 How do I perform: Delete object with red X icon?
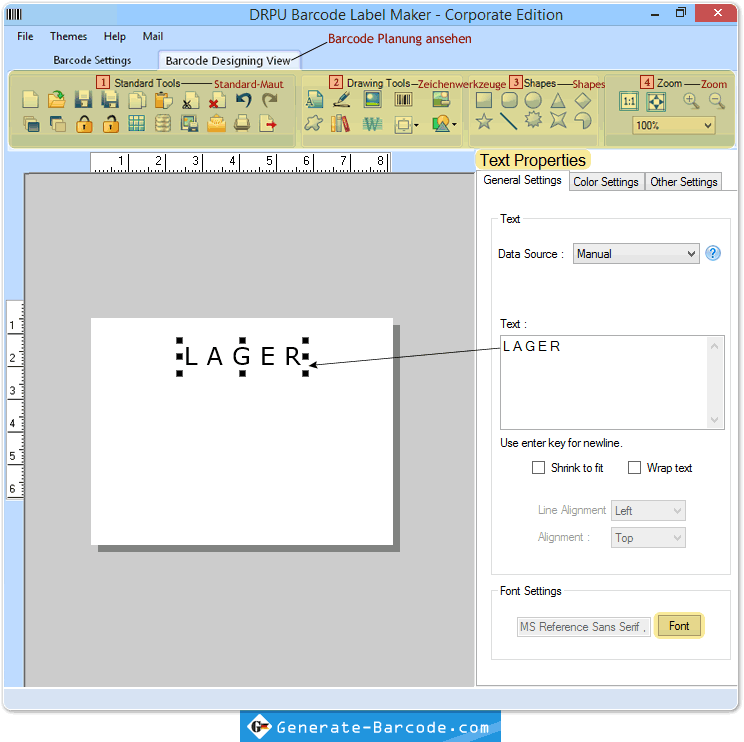[x=217, y=101]
